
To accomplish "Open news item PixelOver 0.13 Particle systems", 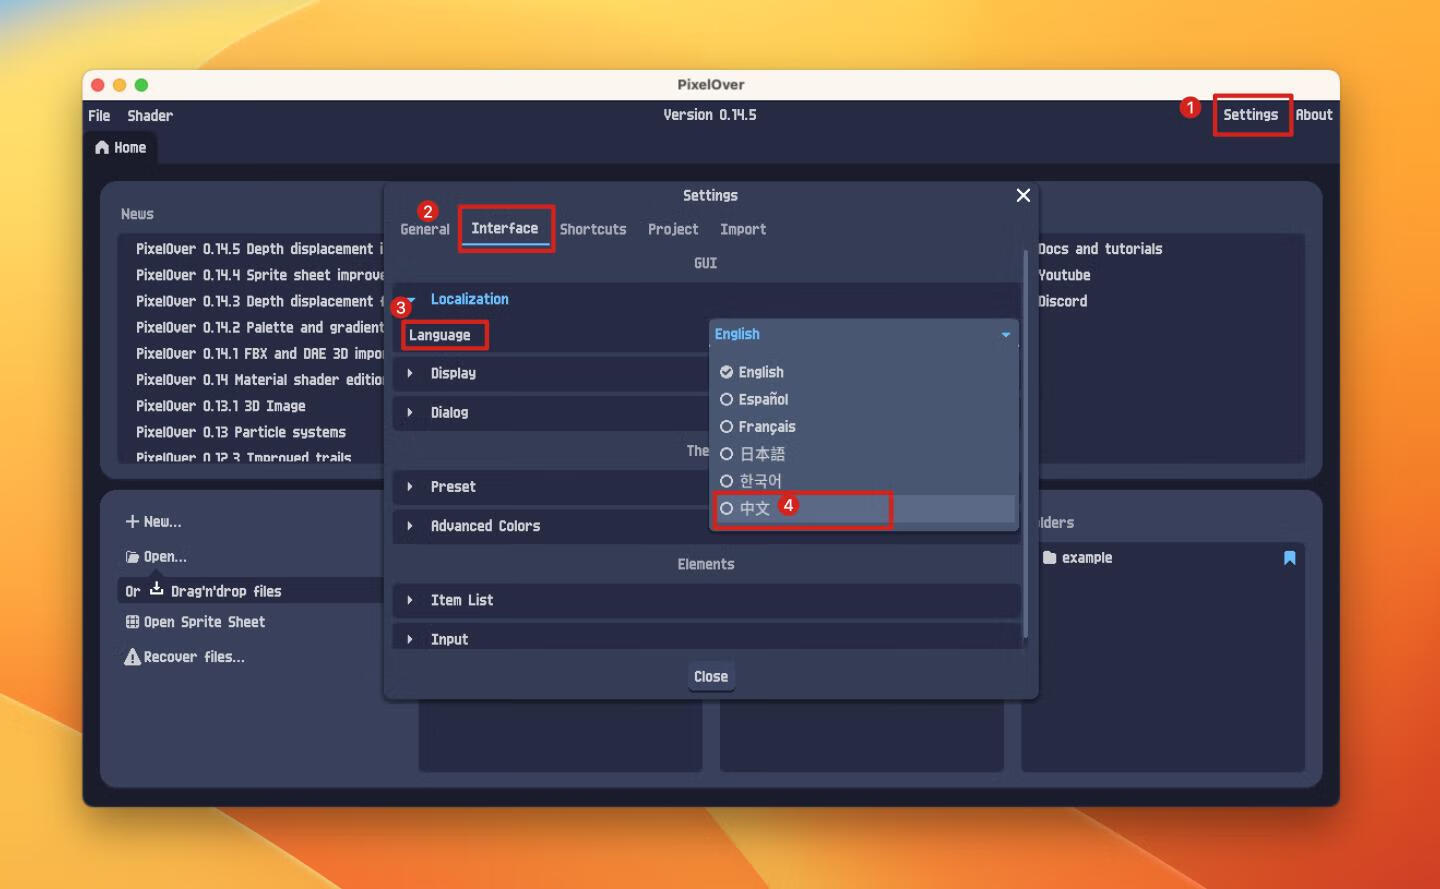I will pos(241,432).
